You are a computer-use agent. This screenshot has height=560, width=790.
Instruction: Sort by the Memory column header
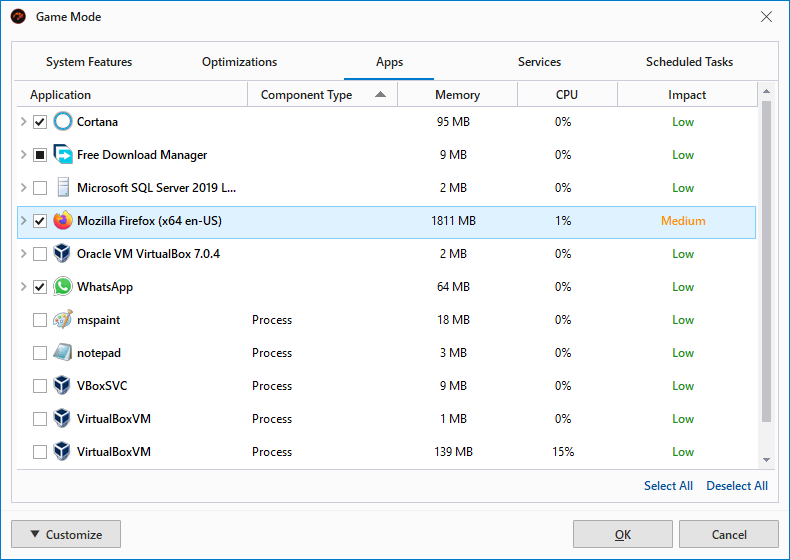point(457,95)
